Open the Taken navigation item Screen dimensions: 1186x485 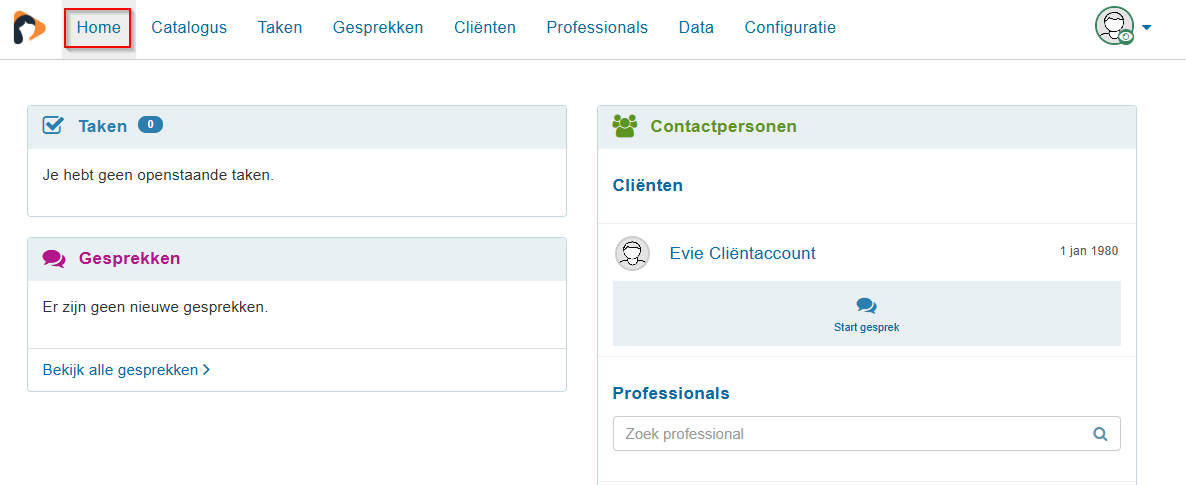(280, 28)
